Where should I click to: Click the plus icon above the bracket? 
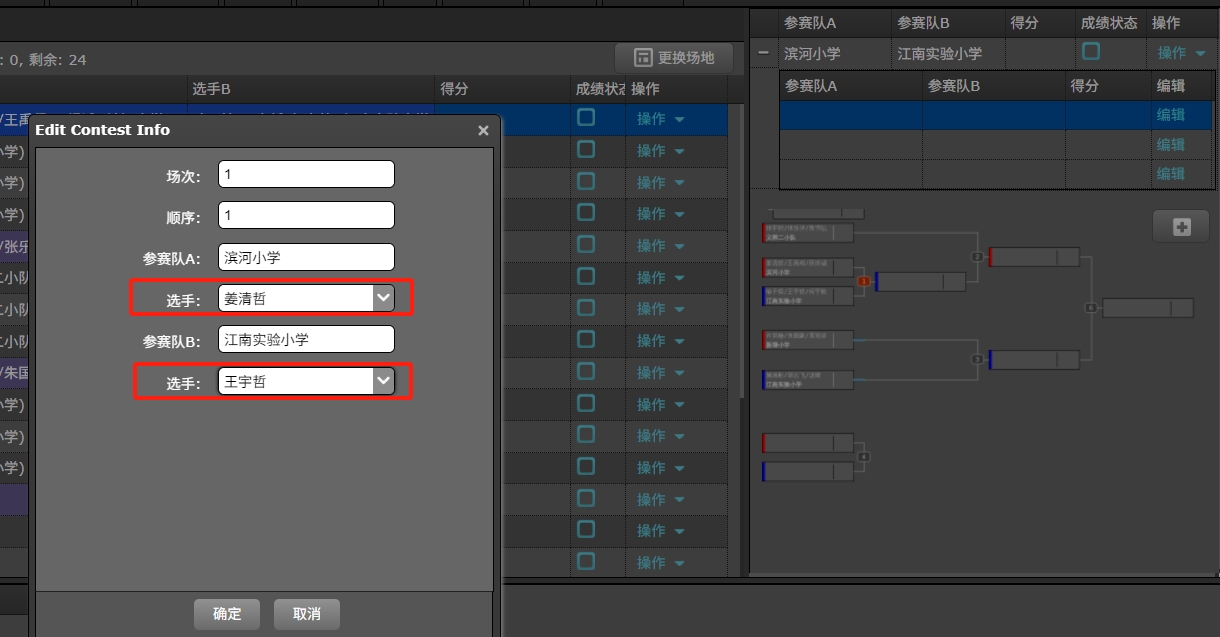[1181, 226]
